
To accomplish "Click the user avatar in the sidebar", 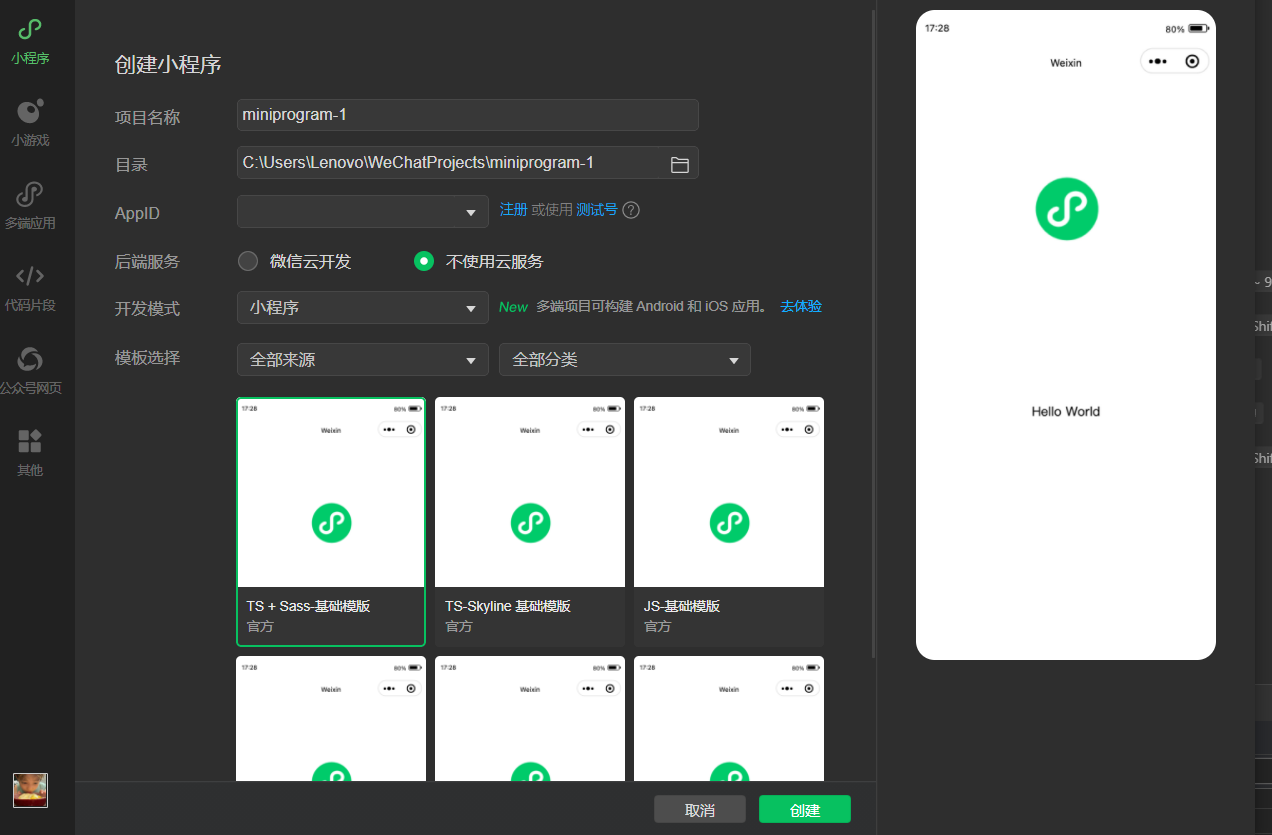I will 30,790.
